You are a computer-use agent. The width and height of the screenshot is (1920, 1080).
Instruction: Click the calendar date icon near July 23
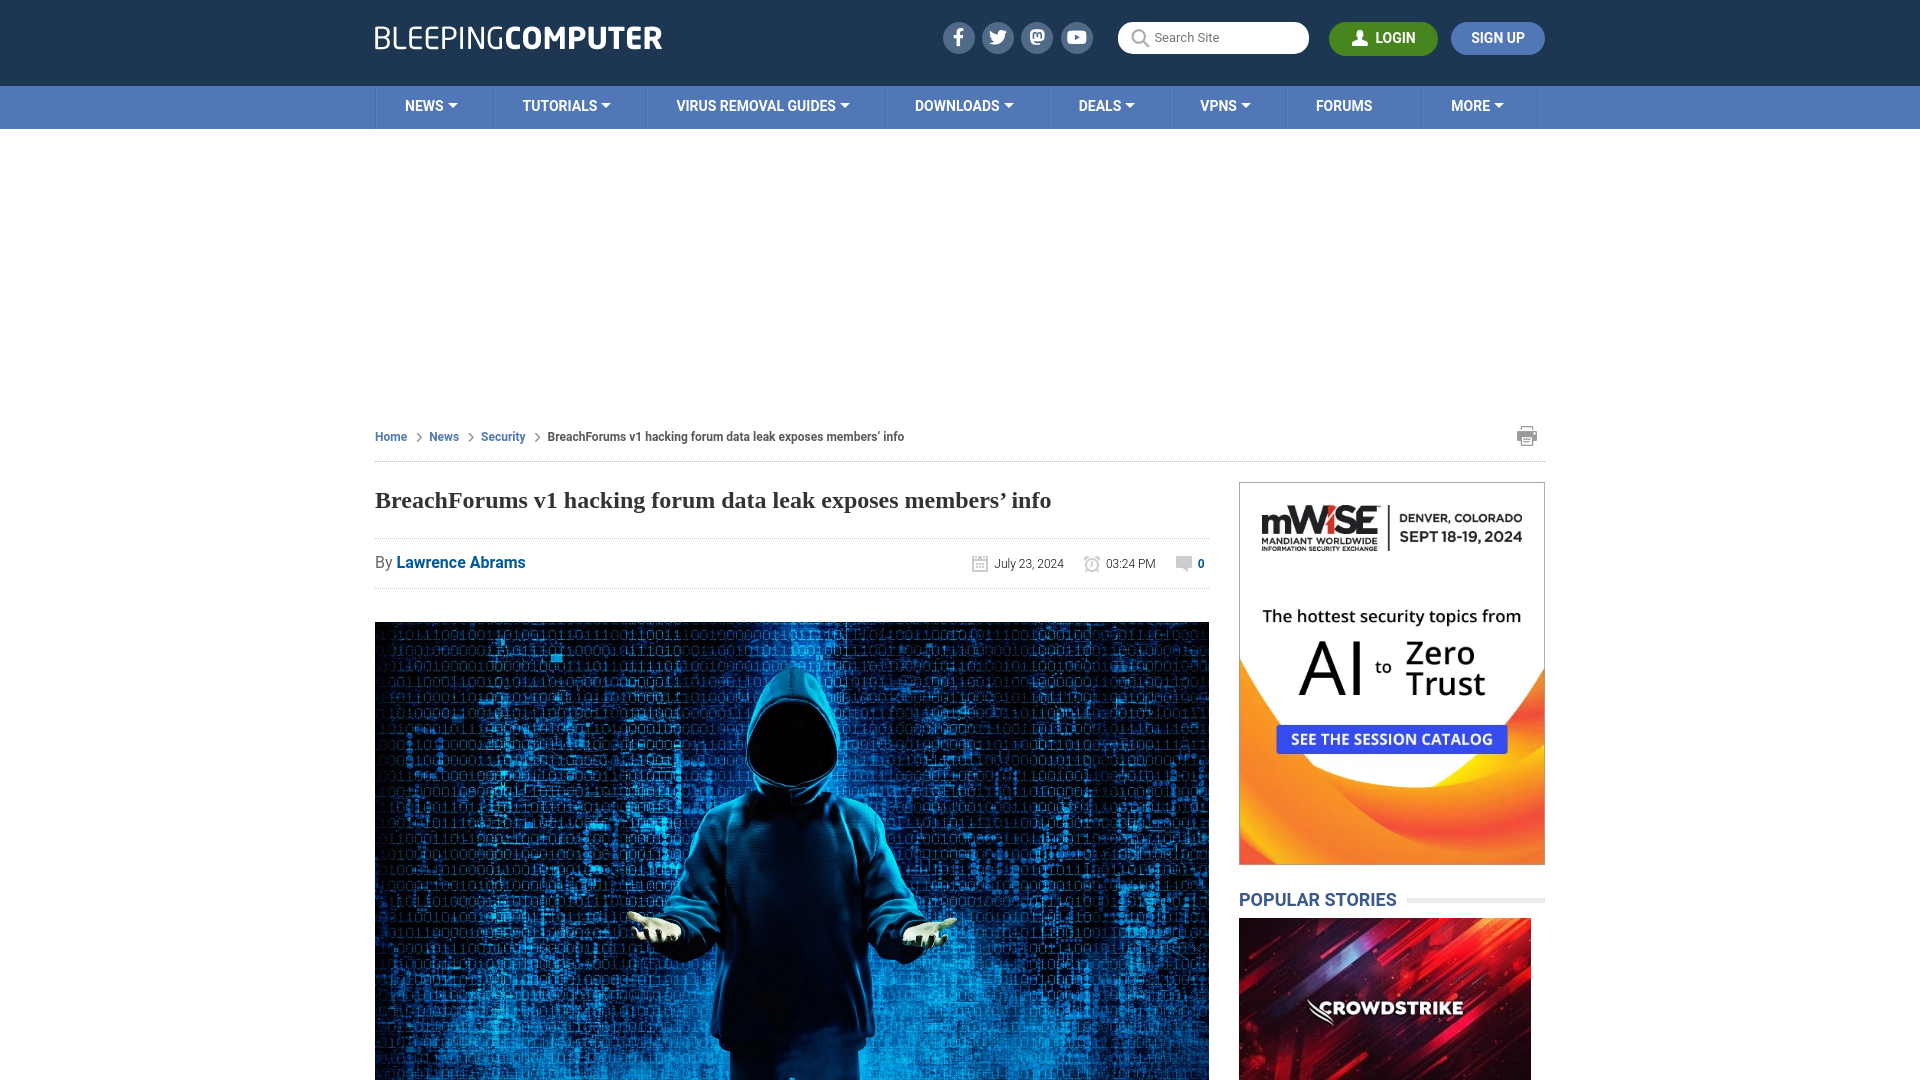click(980, 563)
